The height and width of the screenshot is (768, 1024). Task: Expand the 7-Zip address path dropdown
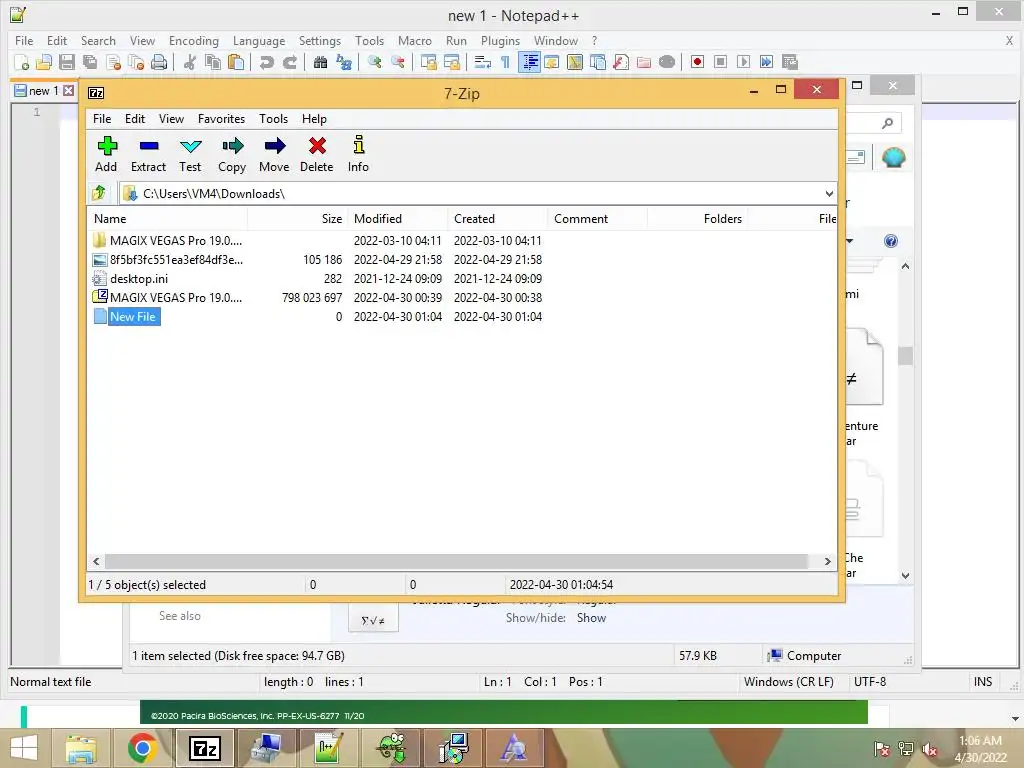829,193
